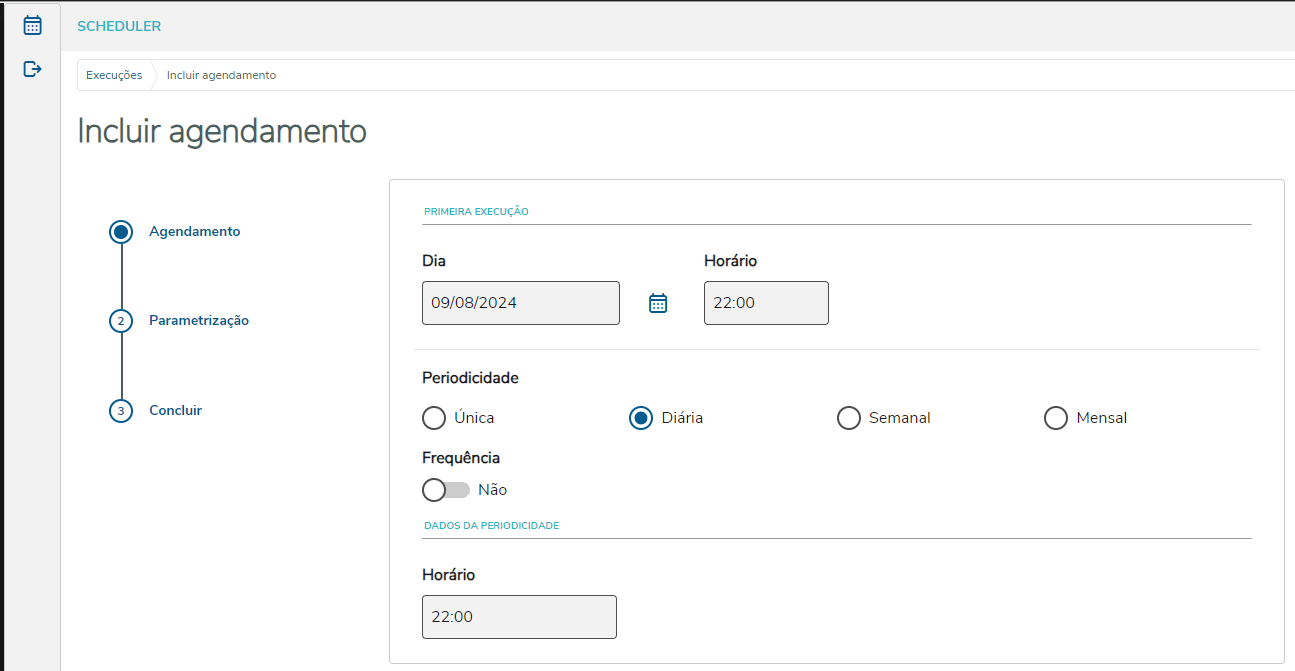Image resolution: width=1295 pixels, height=671 pixels.
Task: Click the step 2 circle indicator
Action: tap(121, 321)
